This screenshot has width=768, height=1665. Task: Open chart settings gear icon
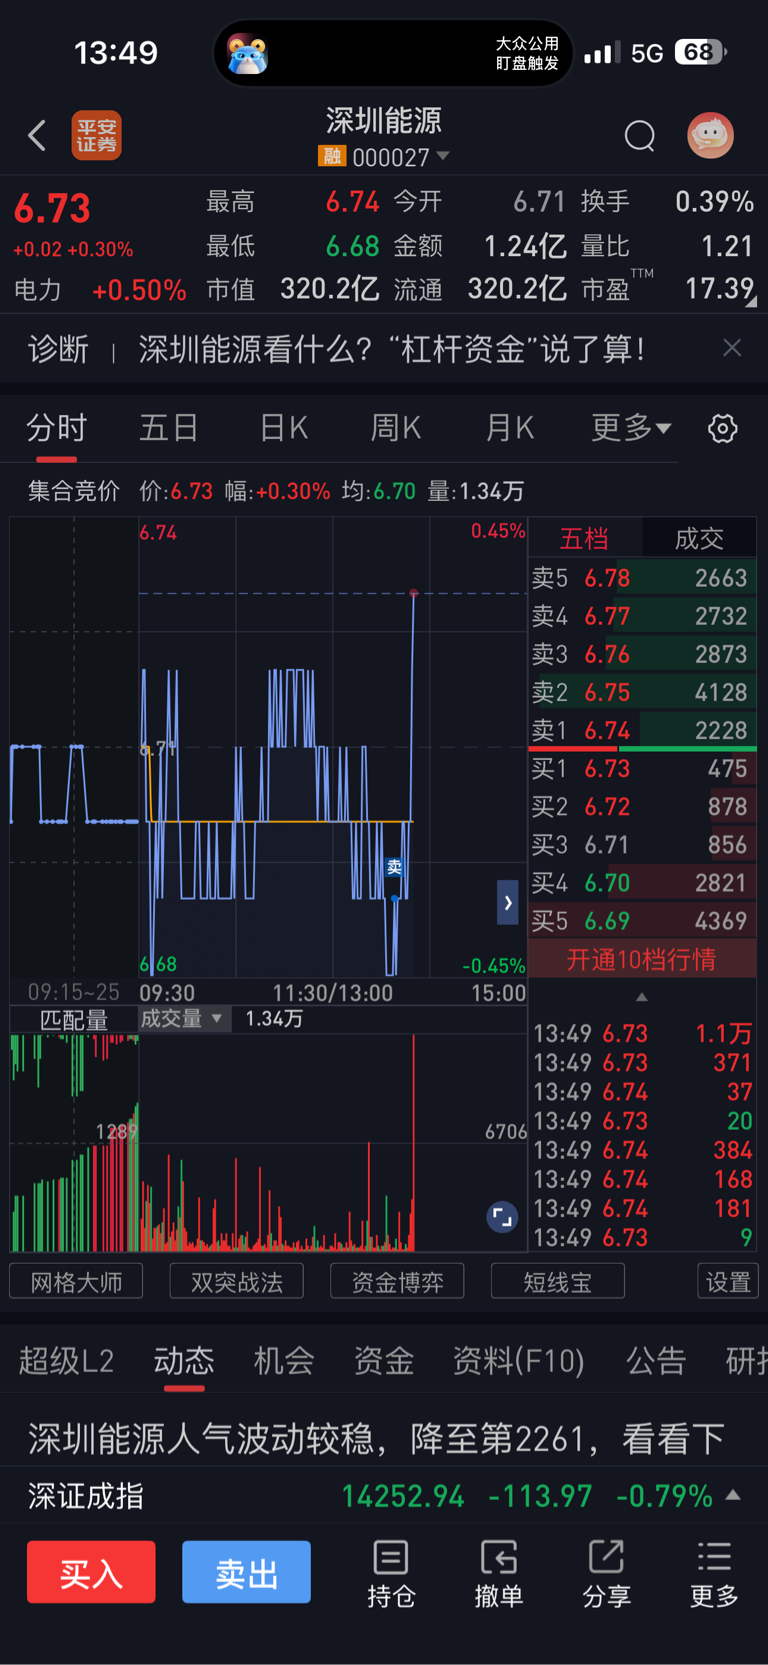point(723,429)
